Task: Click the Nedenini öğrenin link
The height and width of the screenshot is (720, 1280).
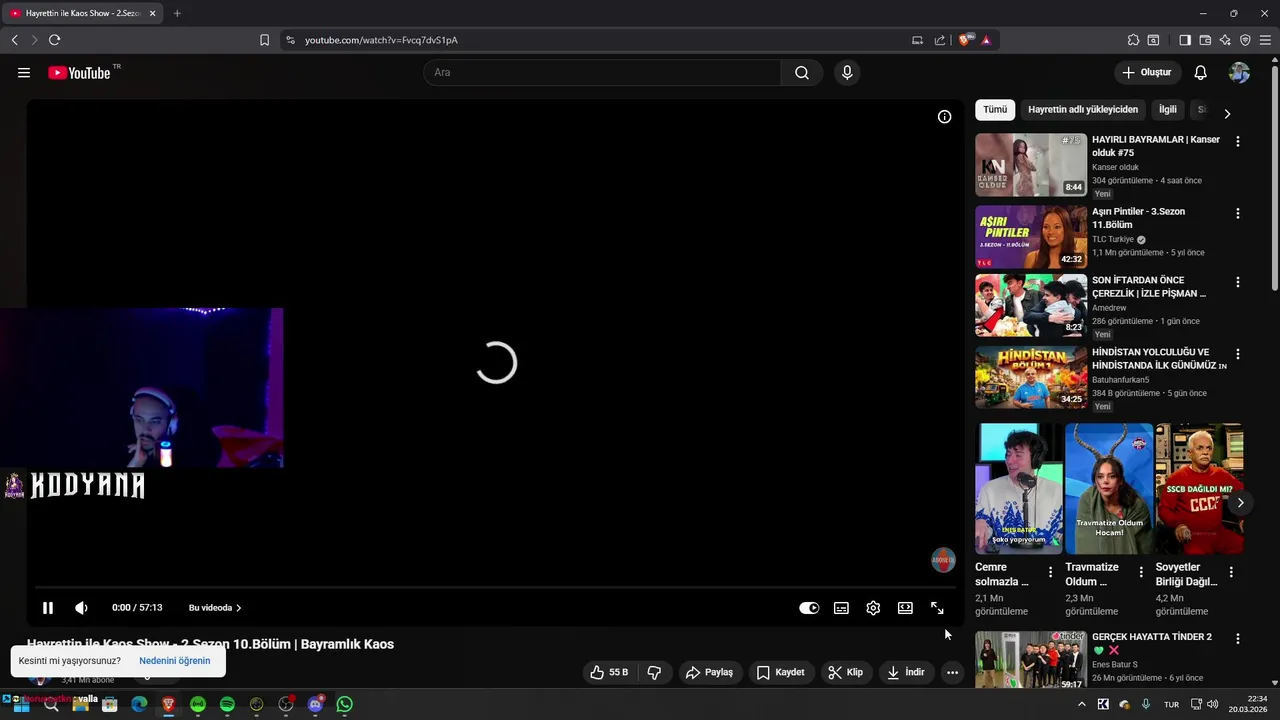Action: [x=175, y=661]
